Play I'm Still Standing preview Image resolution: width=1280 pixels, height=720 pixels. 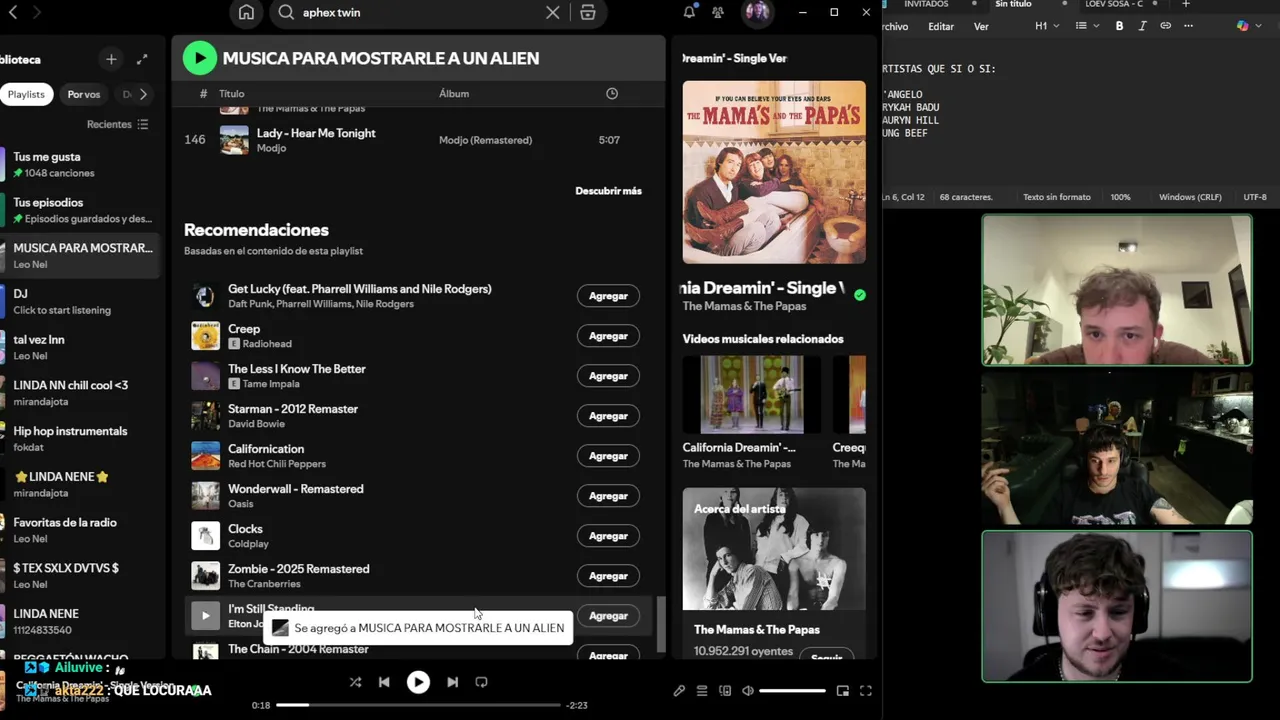point(205,616)
